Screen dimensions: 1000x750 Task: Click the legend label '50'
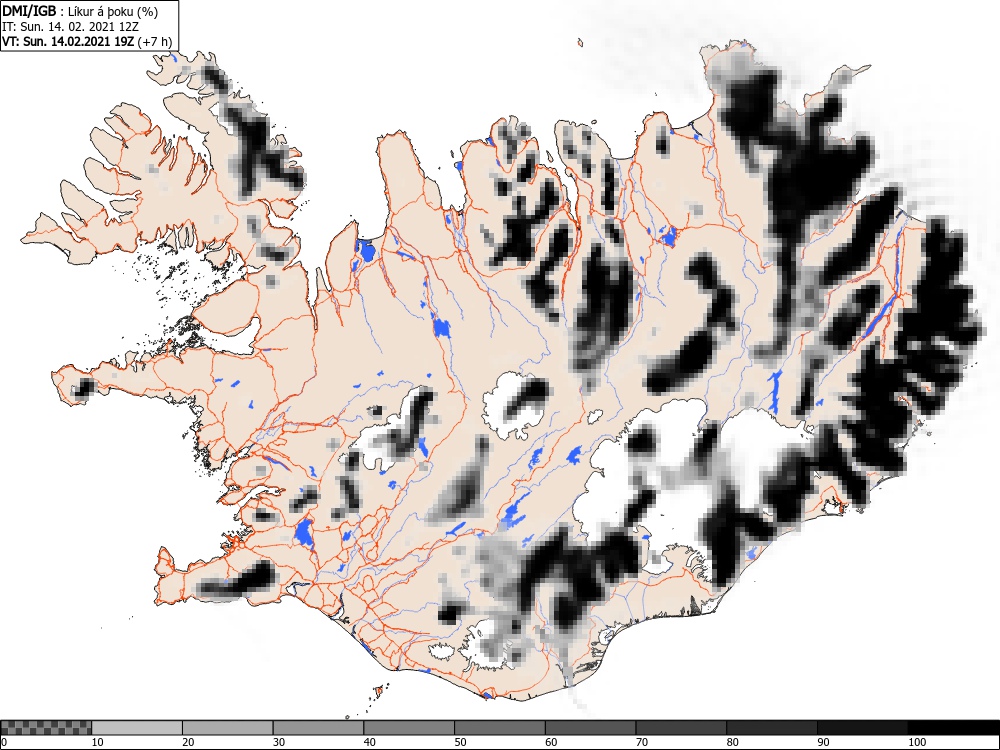point(460,742)
